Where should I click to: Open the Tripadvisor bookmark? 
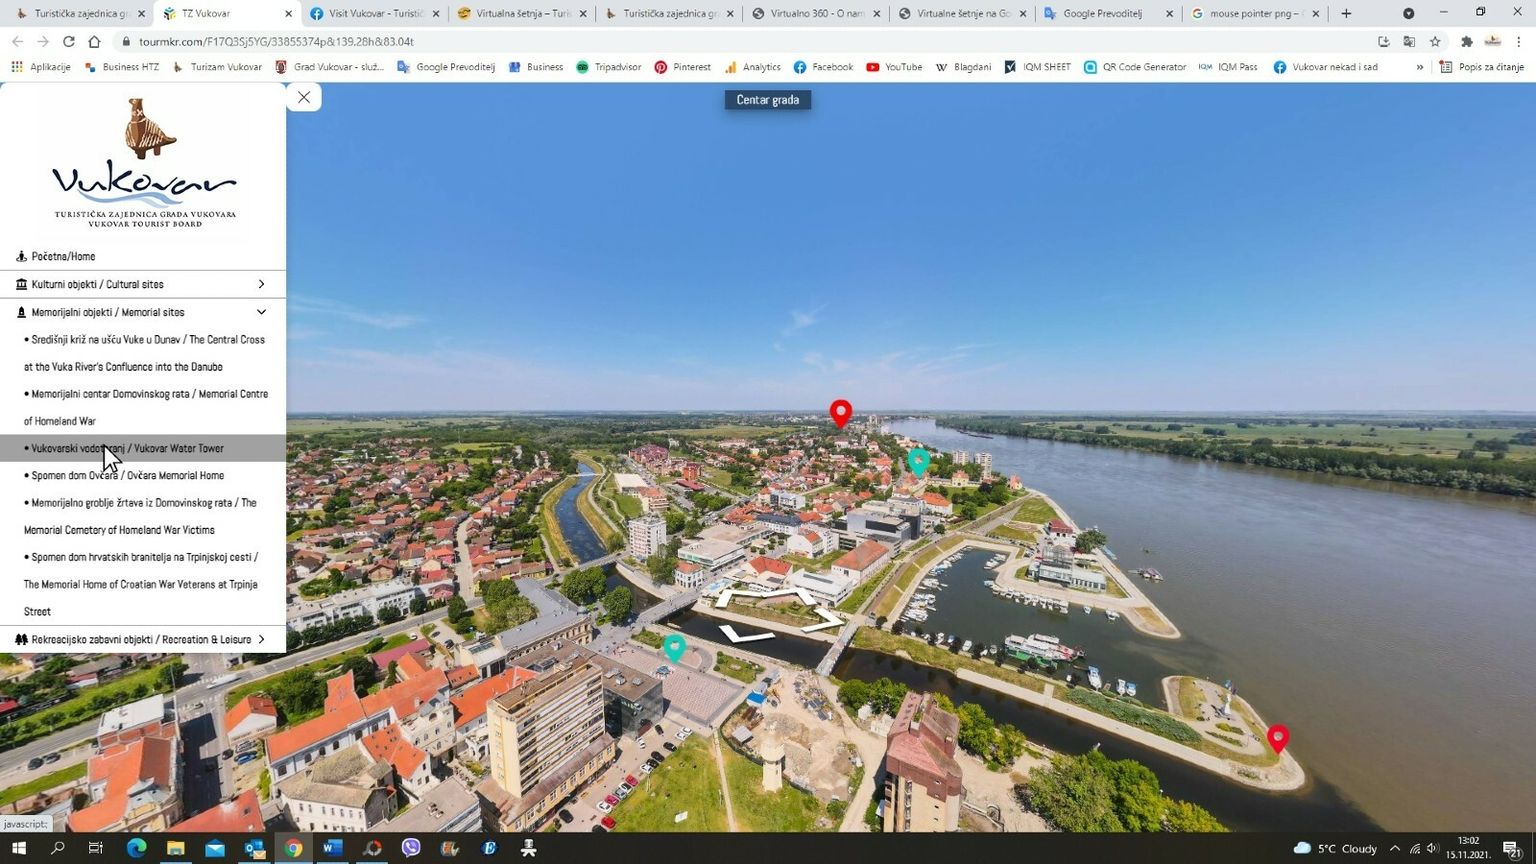tap(609, 67)
